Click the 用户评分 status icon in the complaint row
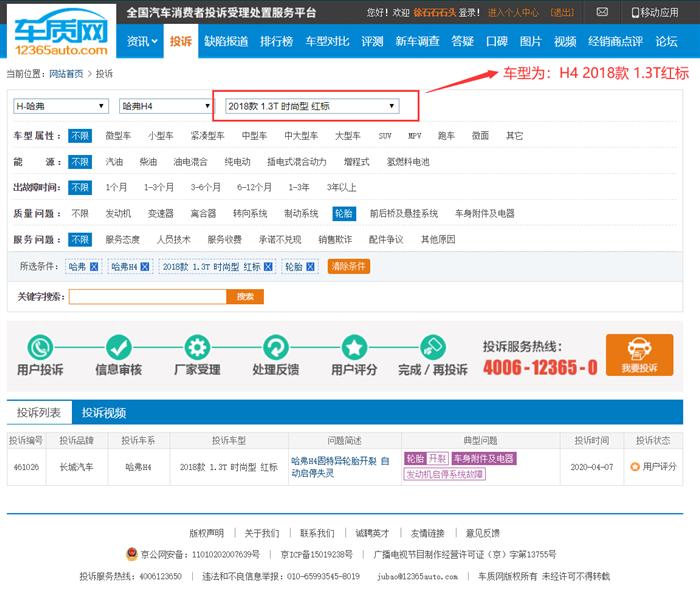The image size is (700, 590). [x=635, y=467]
